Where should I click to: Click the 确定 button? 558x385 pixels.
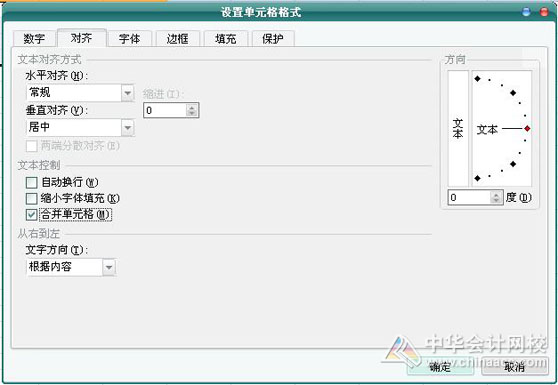pyautogui.click(x=440, y=366)
